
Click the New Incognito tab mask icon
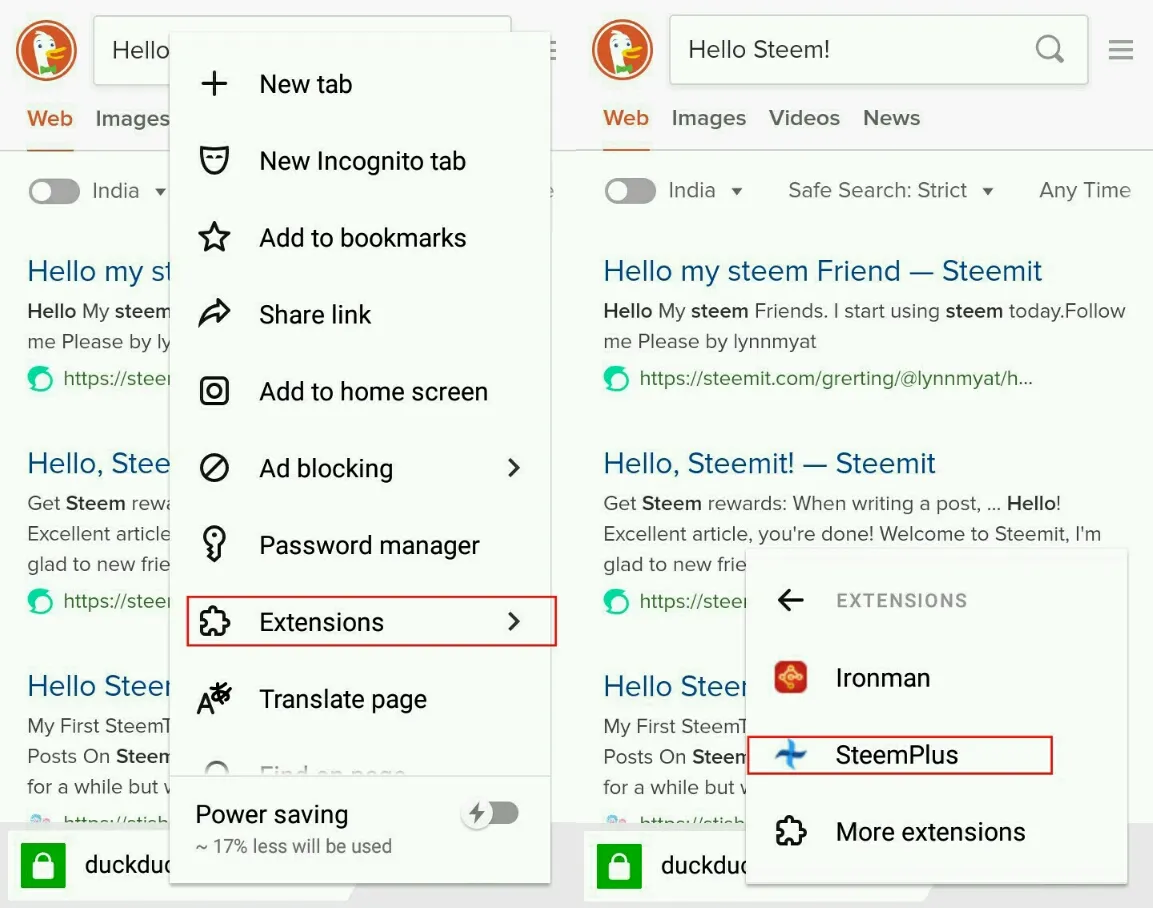tap(214, 160)
